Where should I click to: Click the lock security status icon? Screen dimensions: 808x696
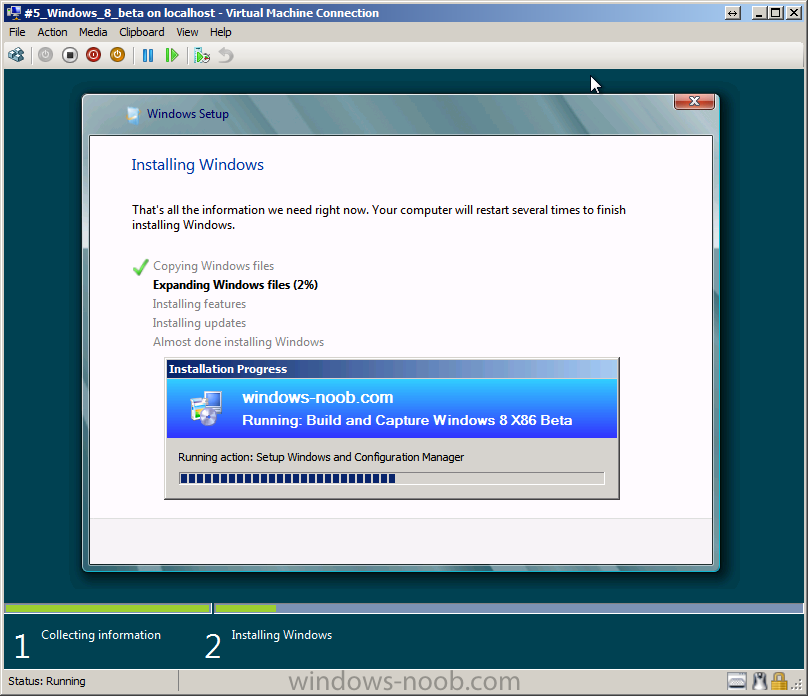(779, 681)
